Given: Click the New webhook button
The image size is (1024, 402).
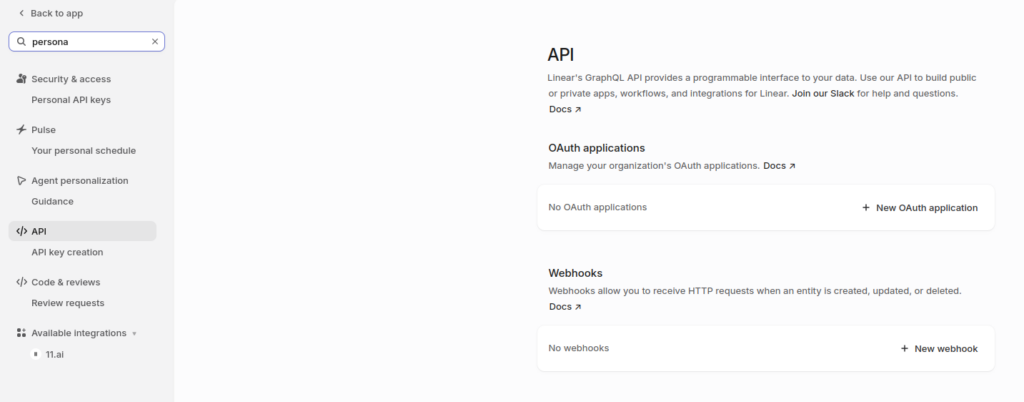Looking at the screenshot, I should click(x=938, y=348).
